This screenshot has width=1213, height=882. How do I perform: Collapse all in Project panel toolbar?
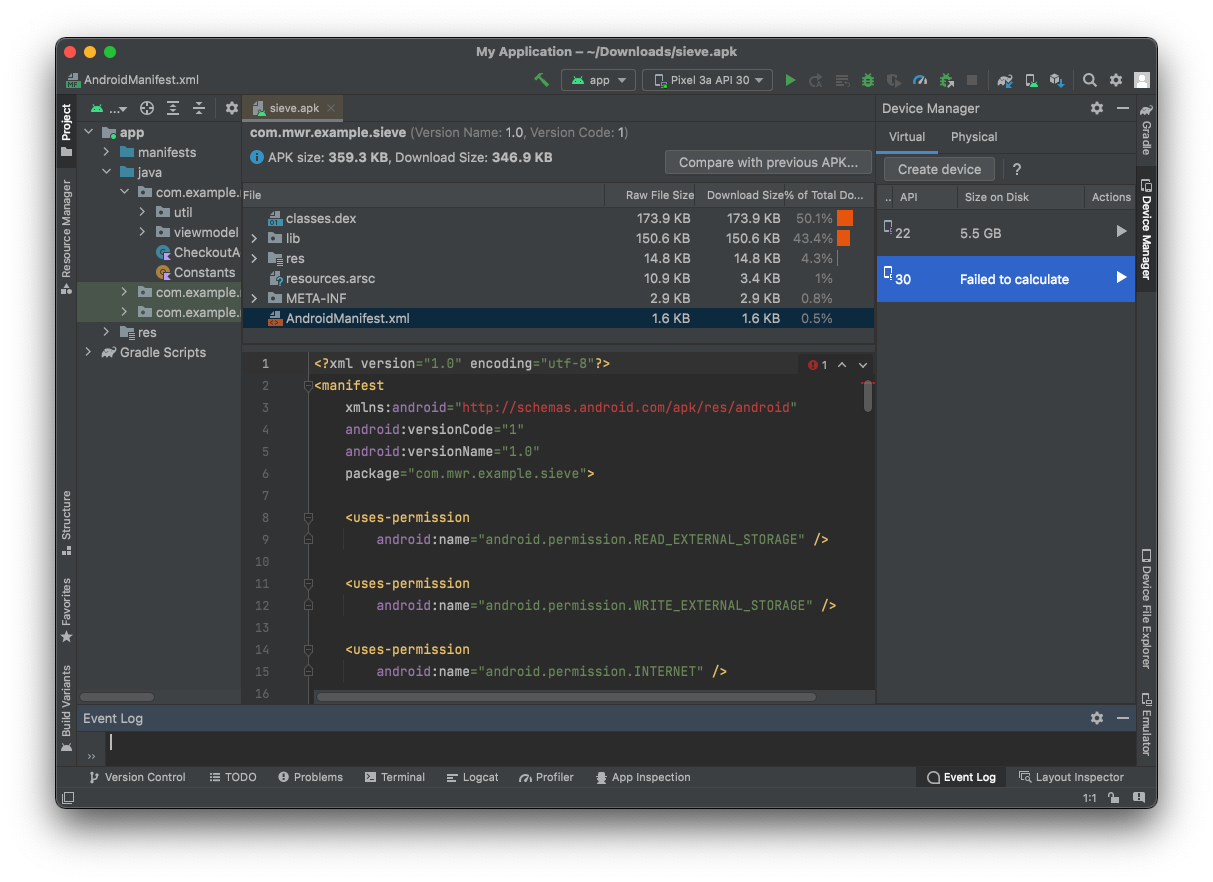point(199,108)
